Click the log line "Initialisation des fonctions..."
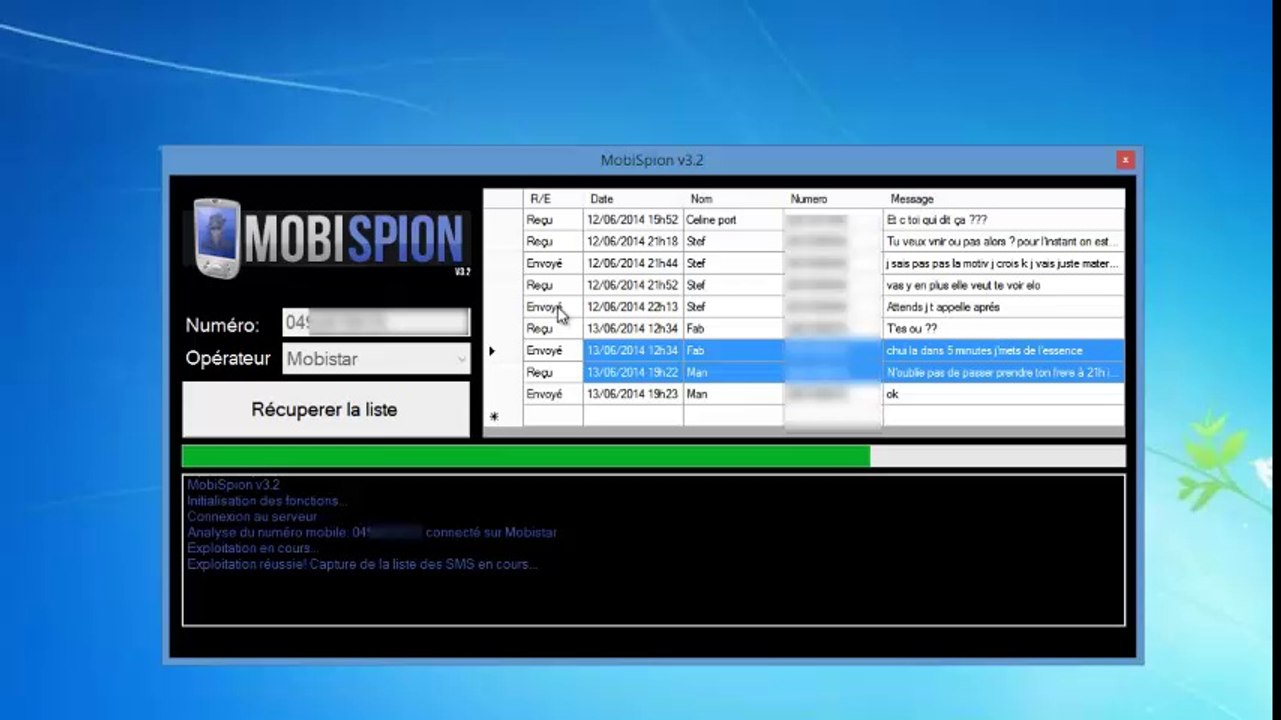This screenshot has width=1281, height=720. (x=267, y=501)
